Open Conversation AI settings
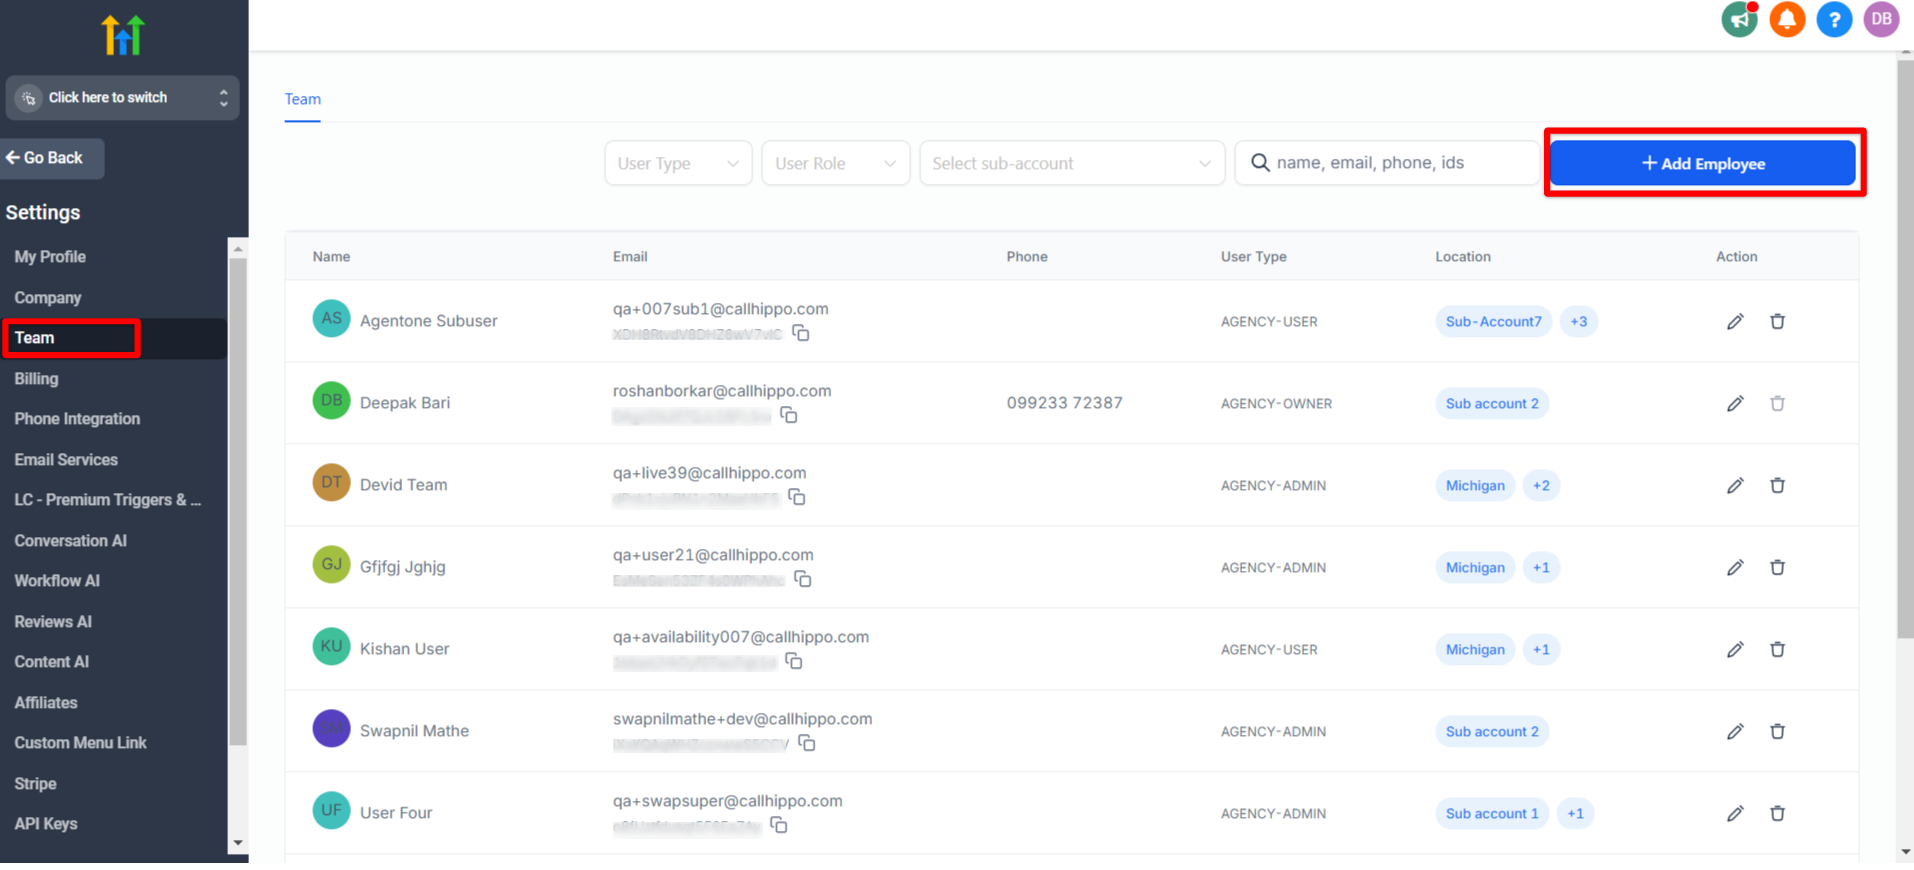 pyautogui.click(x=70, y=541)
